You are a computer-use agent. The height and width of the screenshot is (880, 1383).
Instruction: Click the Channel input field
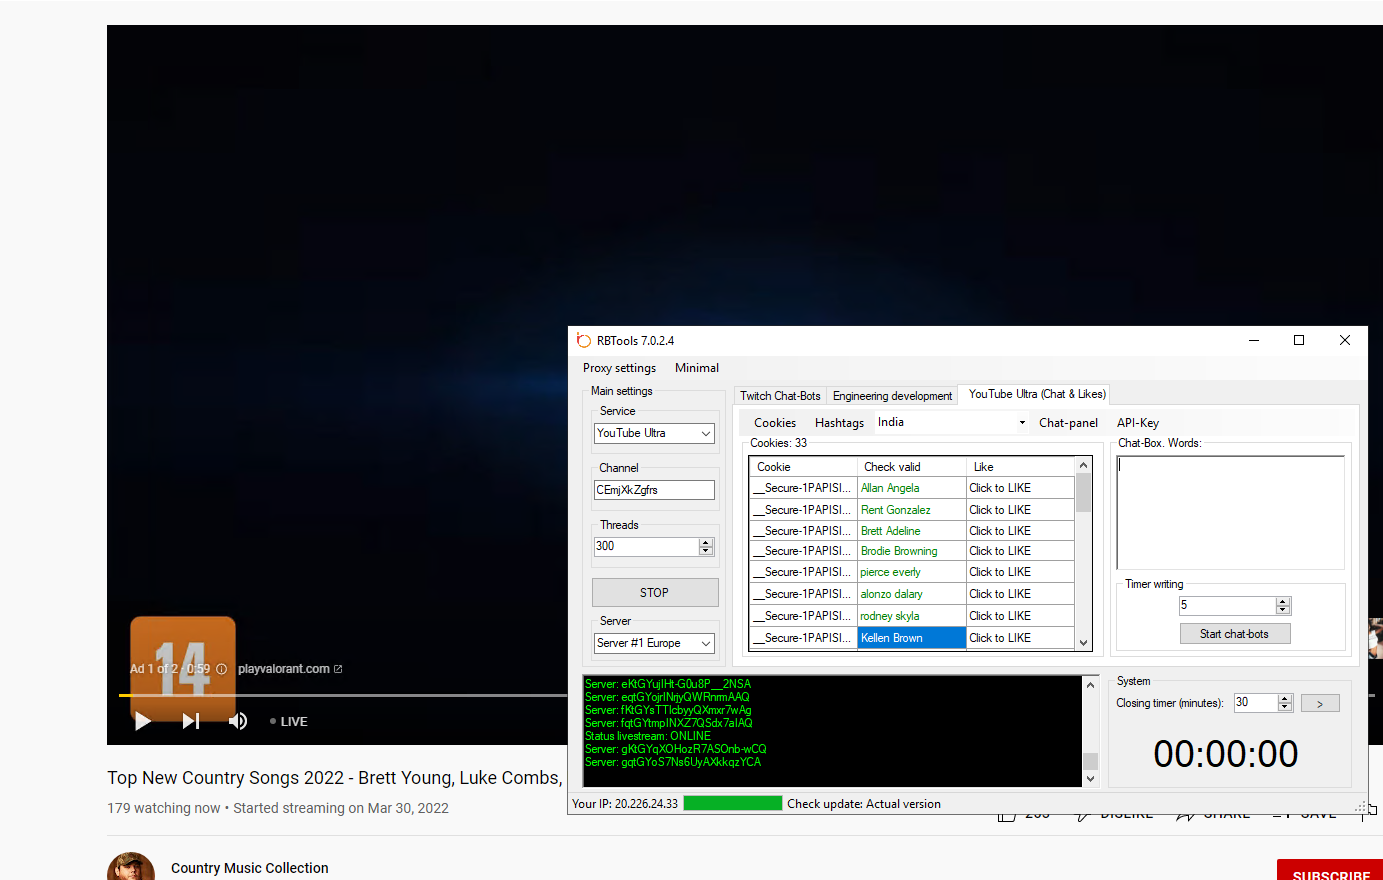pyautogui.click(x=654, y=490)
